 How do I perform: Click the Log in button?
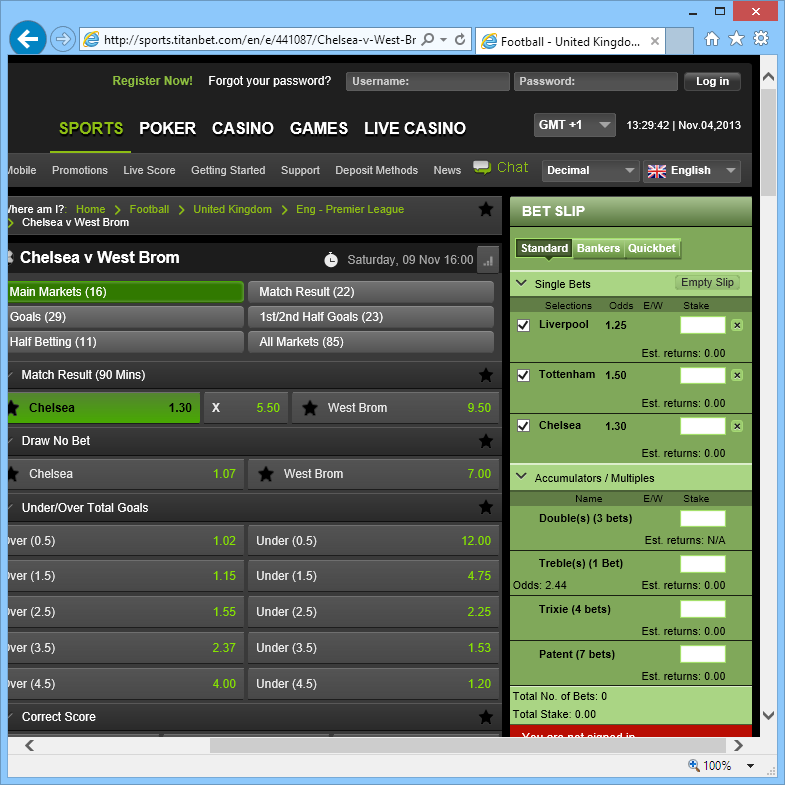712,82
